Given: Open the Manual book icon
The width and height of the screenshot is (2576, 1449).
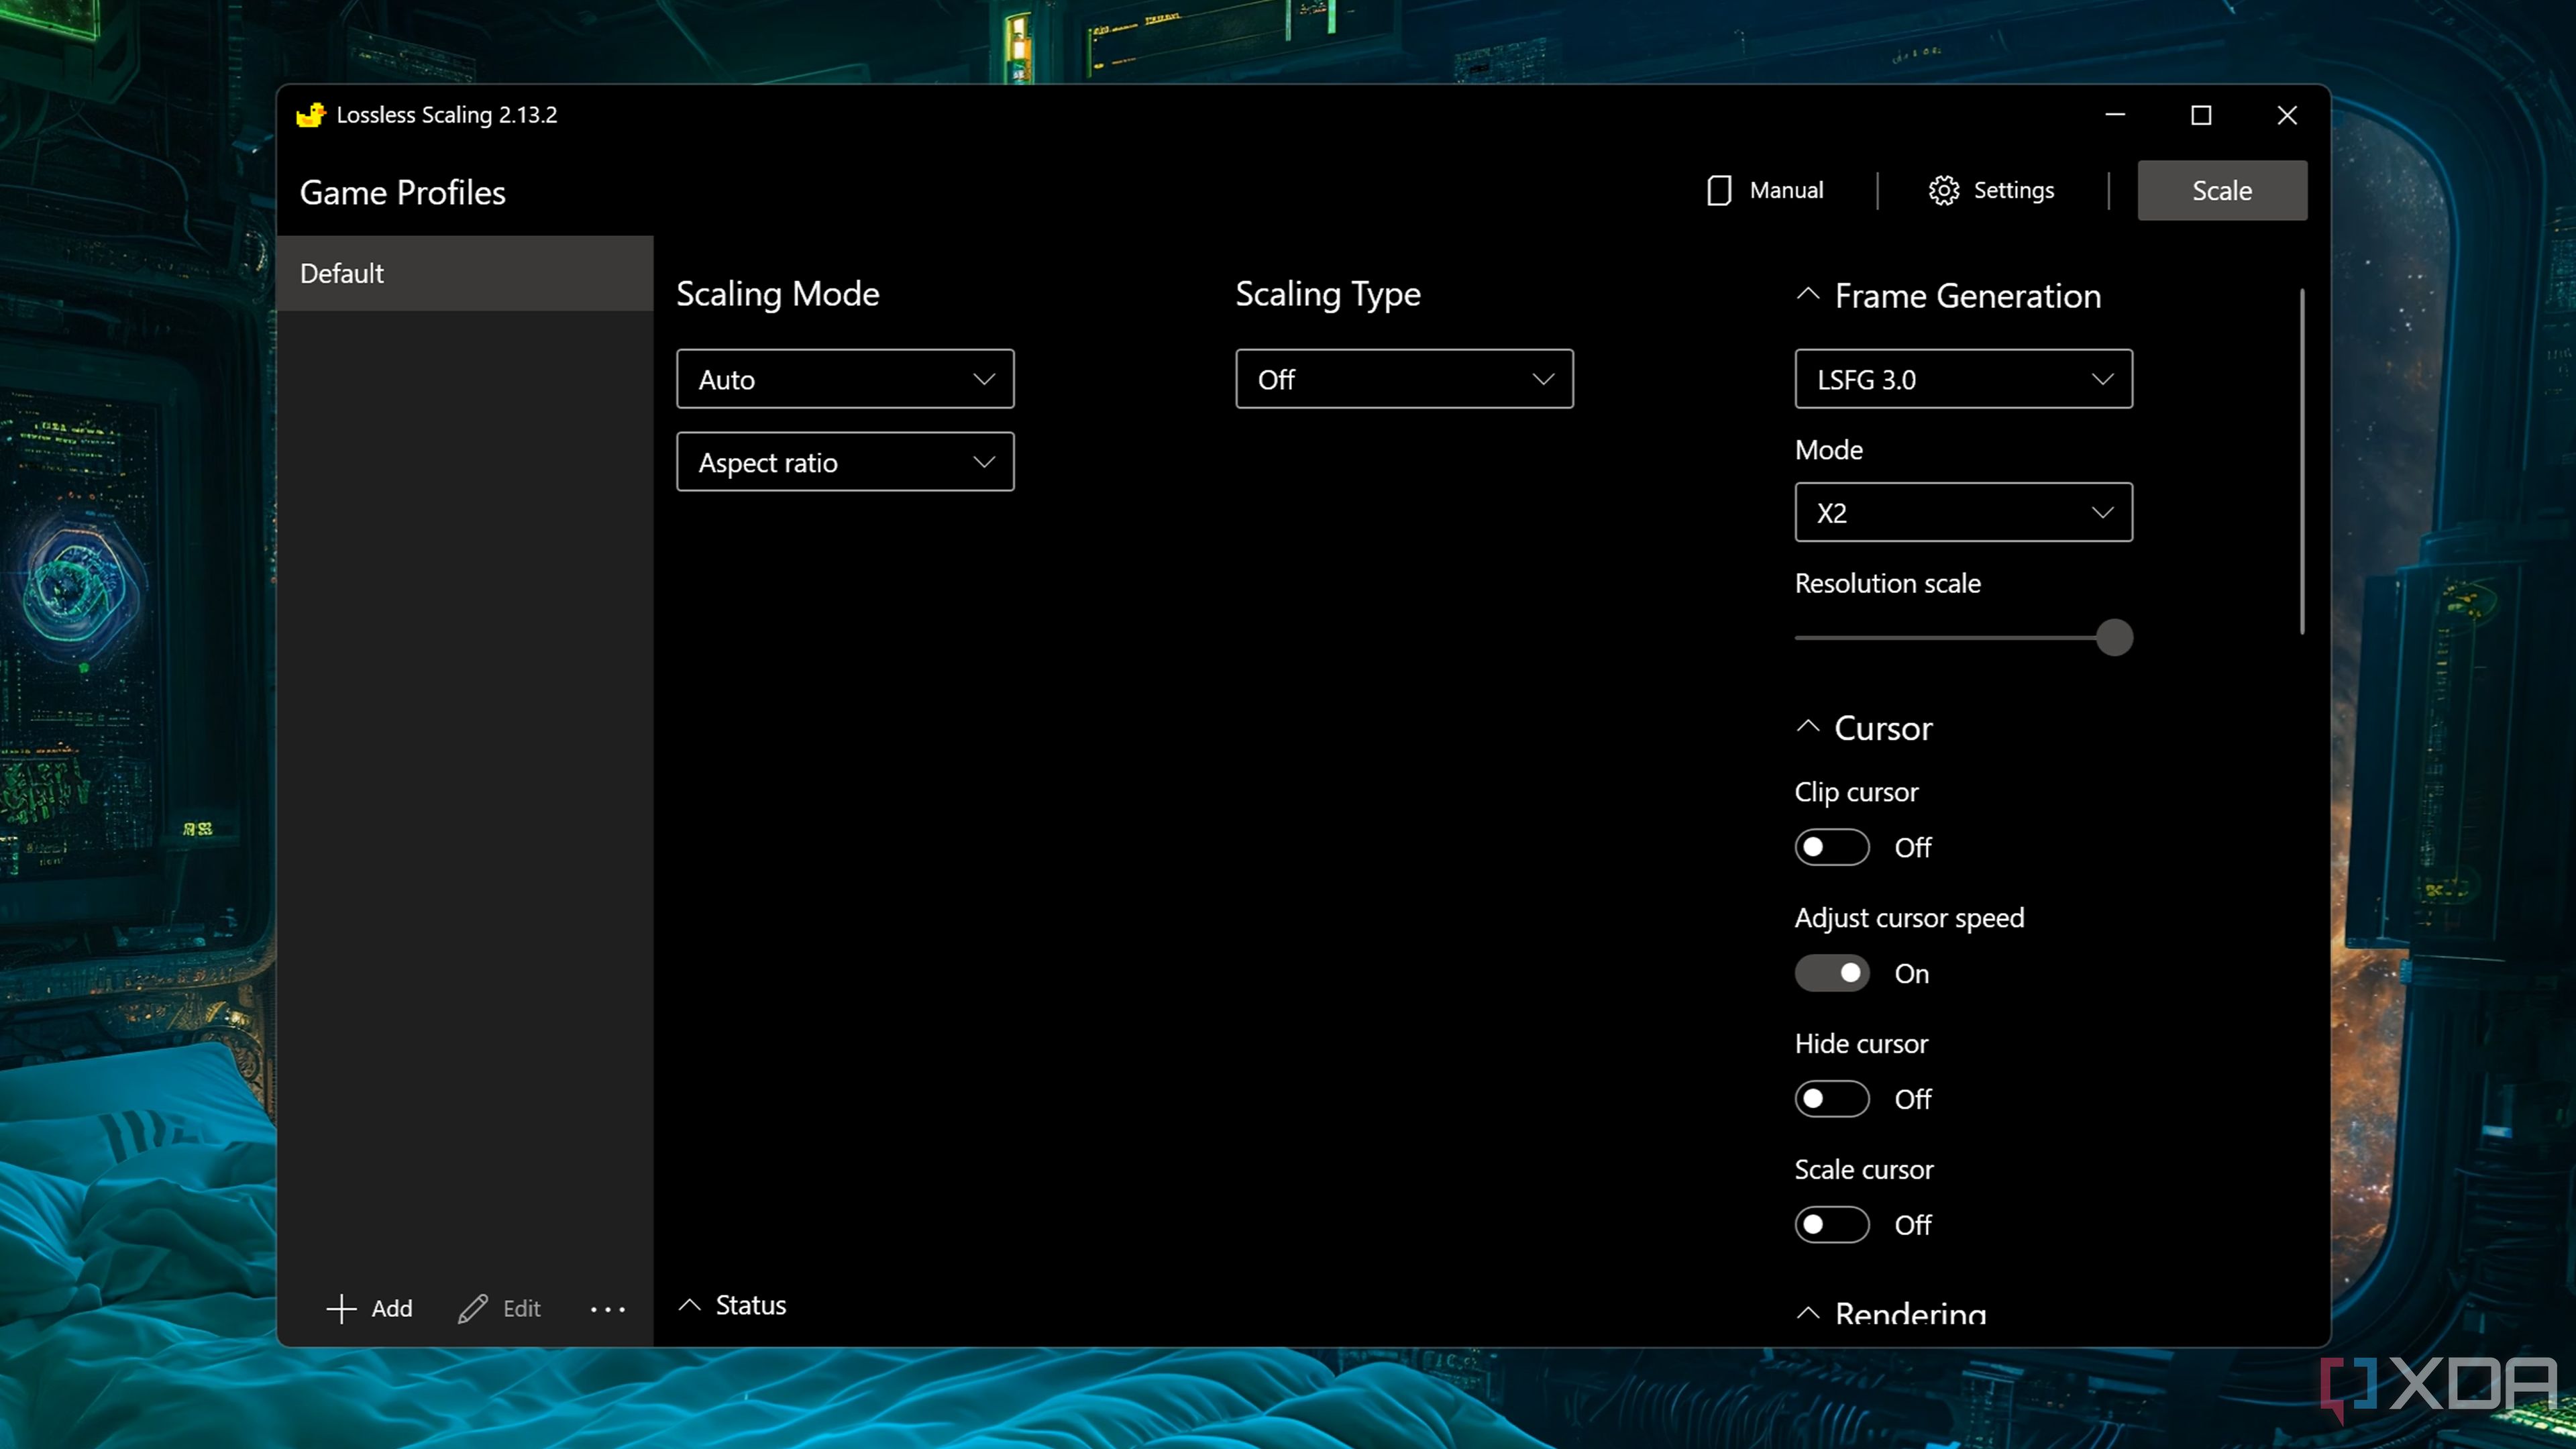Looking at the screenshot, I should pos(1718,190).
